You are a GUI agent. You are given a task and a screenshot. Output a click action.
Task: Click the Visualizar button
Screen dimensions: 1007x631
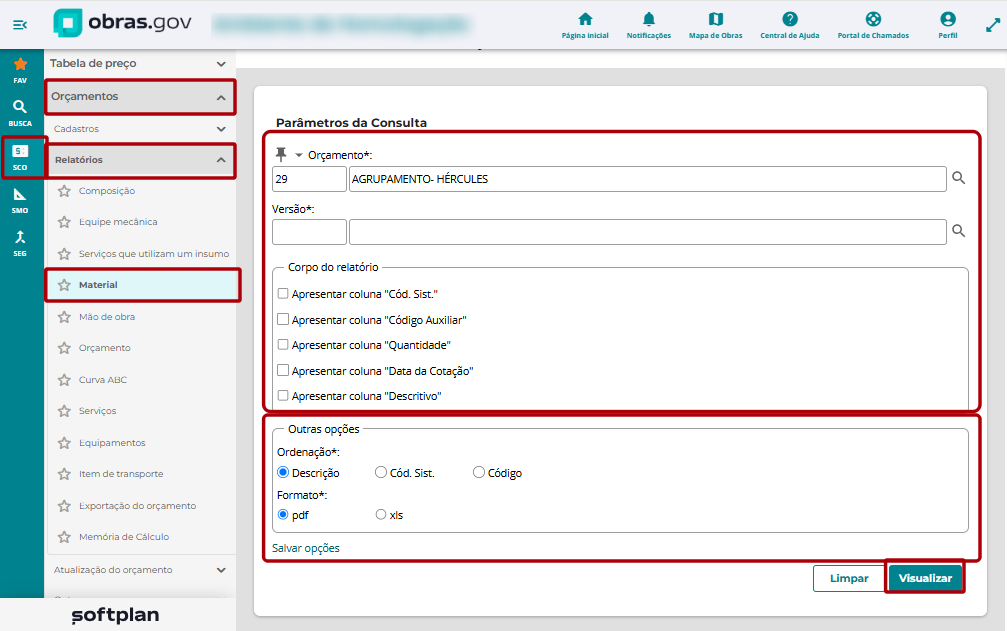coord(925,578)
